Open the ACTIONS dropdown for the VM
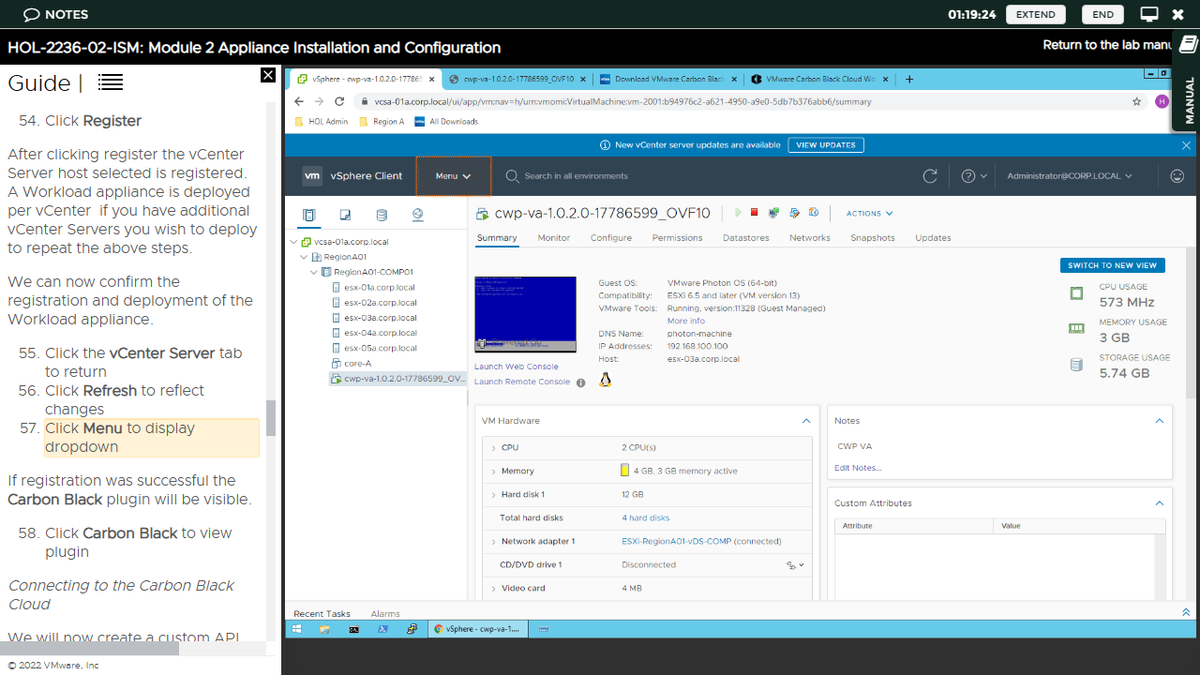The height and width of the screenshot is (675, 1200). pyautogui.click(x=869, y=213)
